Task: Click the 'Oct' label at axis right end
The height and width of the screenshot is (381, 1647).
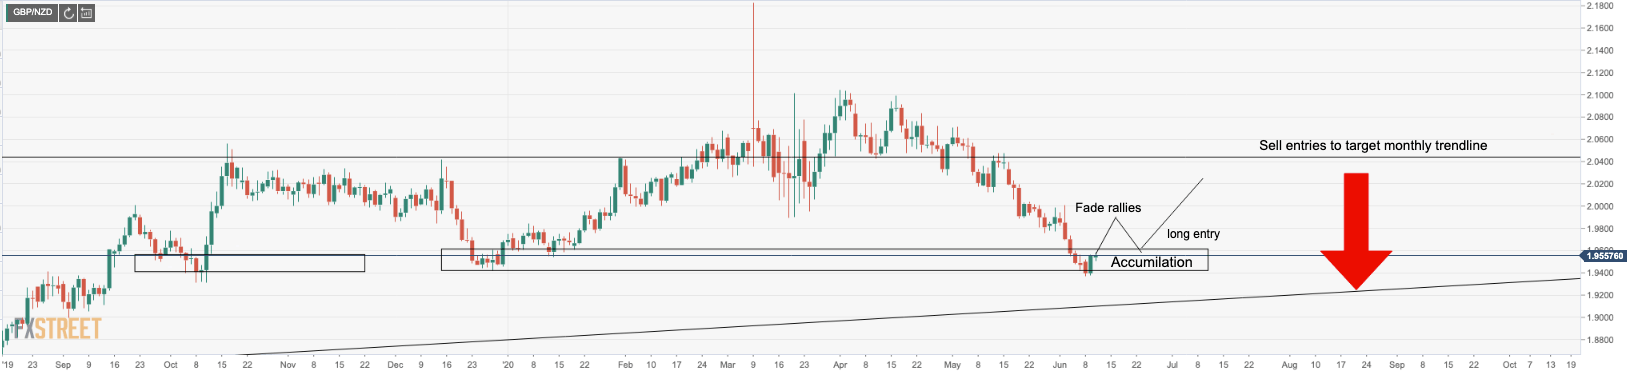Action: [x=1510, y=365]
